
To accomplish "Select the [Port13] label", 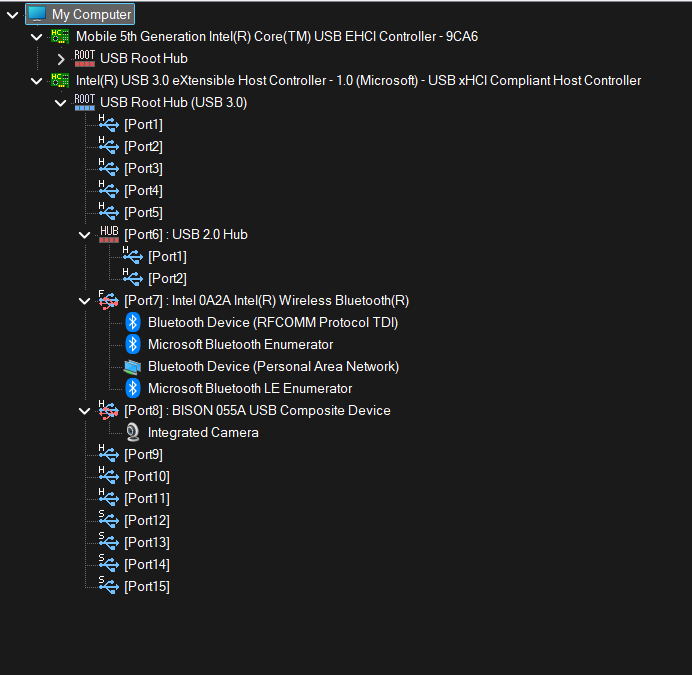I will click(x=147, y=543).
